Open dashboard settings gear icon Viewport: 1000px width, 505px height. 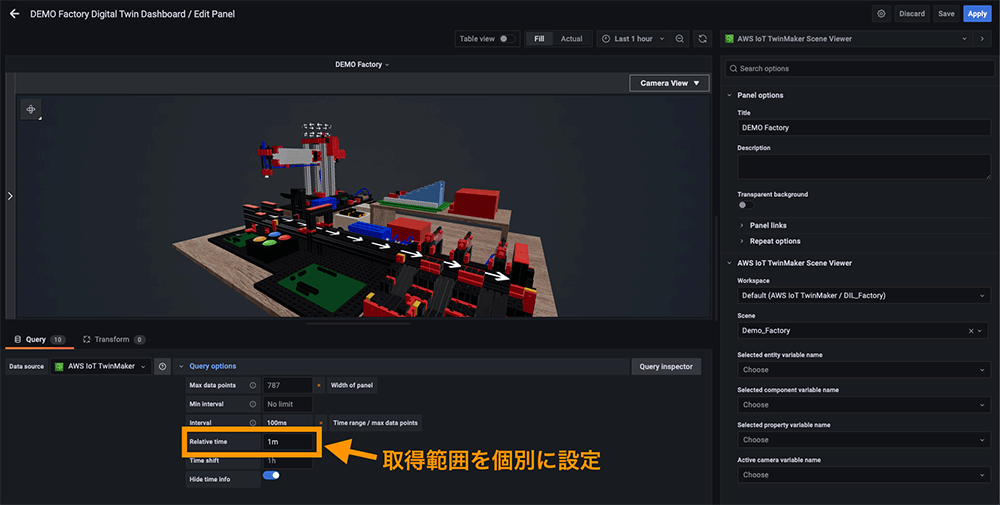[x=881, y=13]
